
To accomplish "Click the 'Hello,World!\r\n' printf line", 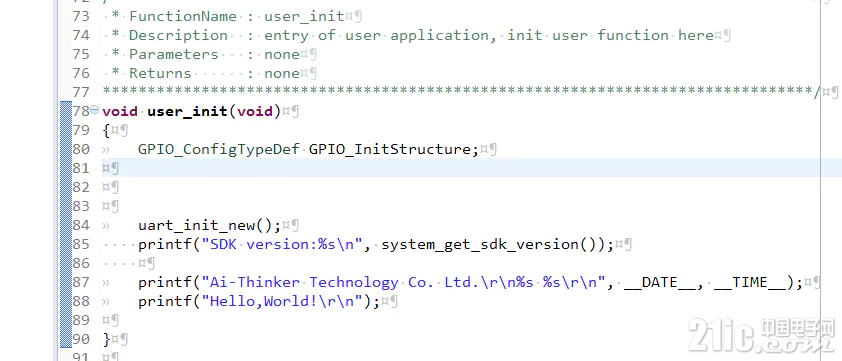I will tap(259, 301).
